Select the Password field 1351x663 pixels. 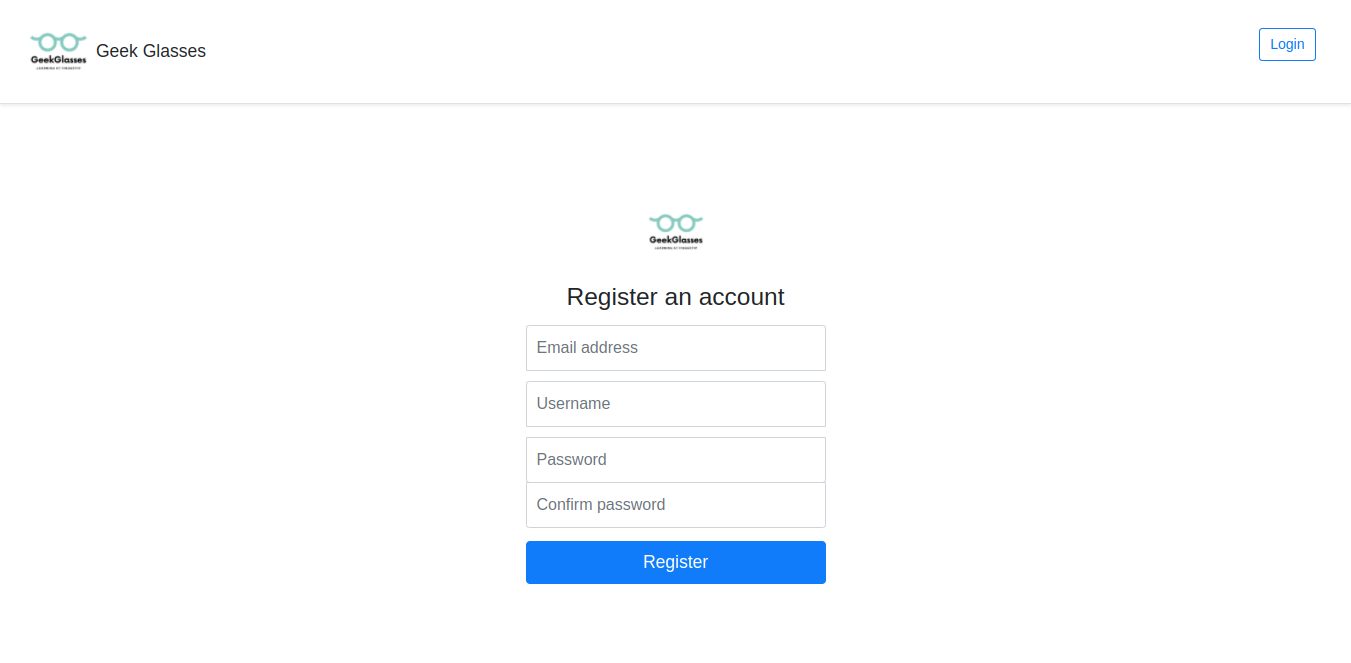(676, 460)
